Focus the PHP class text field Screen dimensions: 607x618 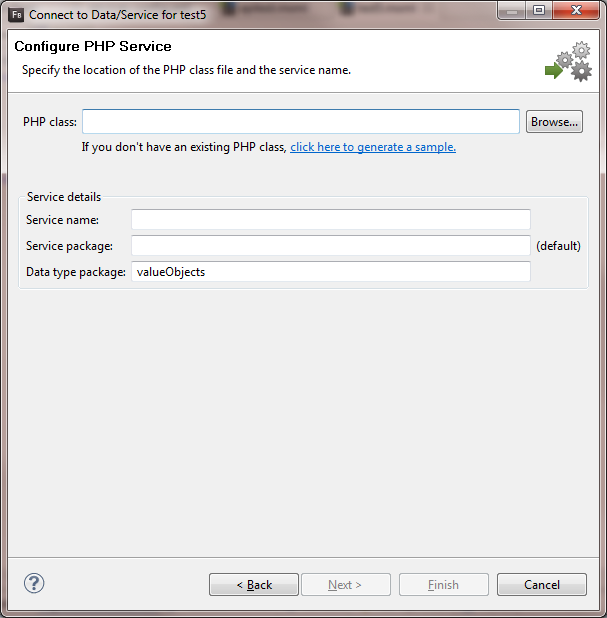[300, 122]
